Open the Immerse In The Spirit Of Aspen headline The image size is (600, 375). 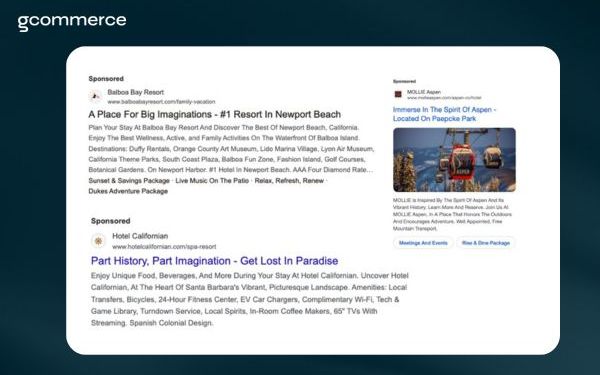coord(444,114)
